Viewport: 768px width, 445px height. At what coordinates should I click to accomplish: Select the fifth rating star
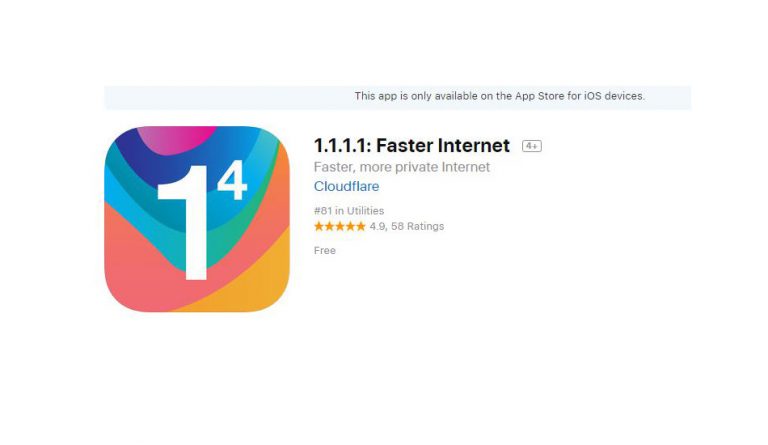tap(361, 226)
